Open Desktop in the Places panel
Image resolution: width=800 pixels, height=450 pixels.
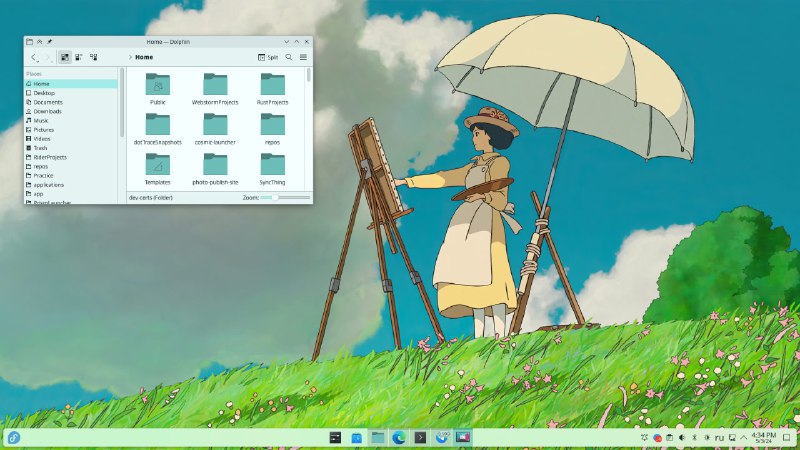click(71, 93)
